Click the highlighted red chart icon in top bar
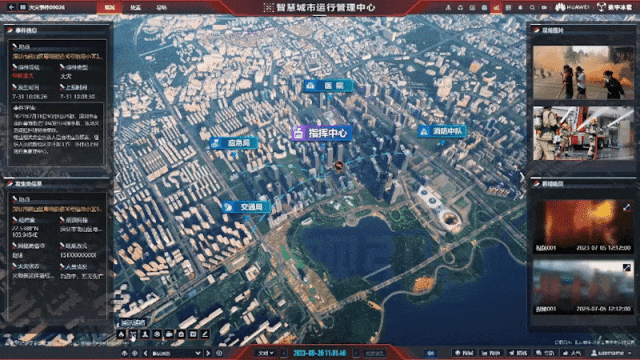 (x=496, y=7)
